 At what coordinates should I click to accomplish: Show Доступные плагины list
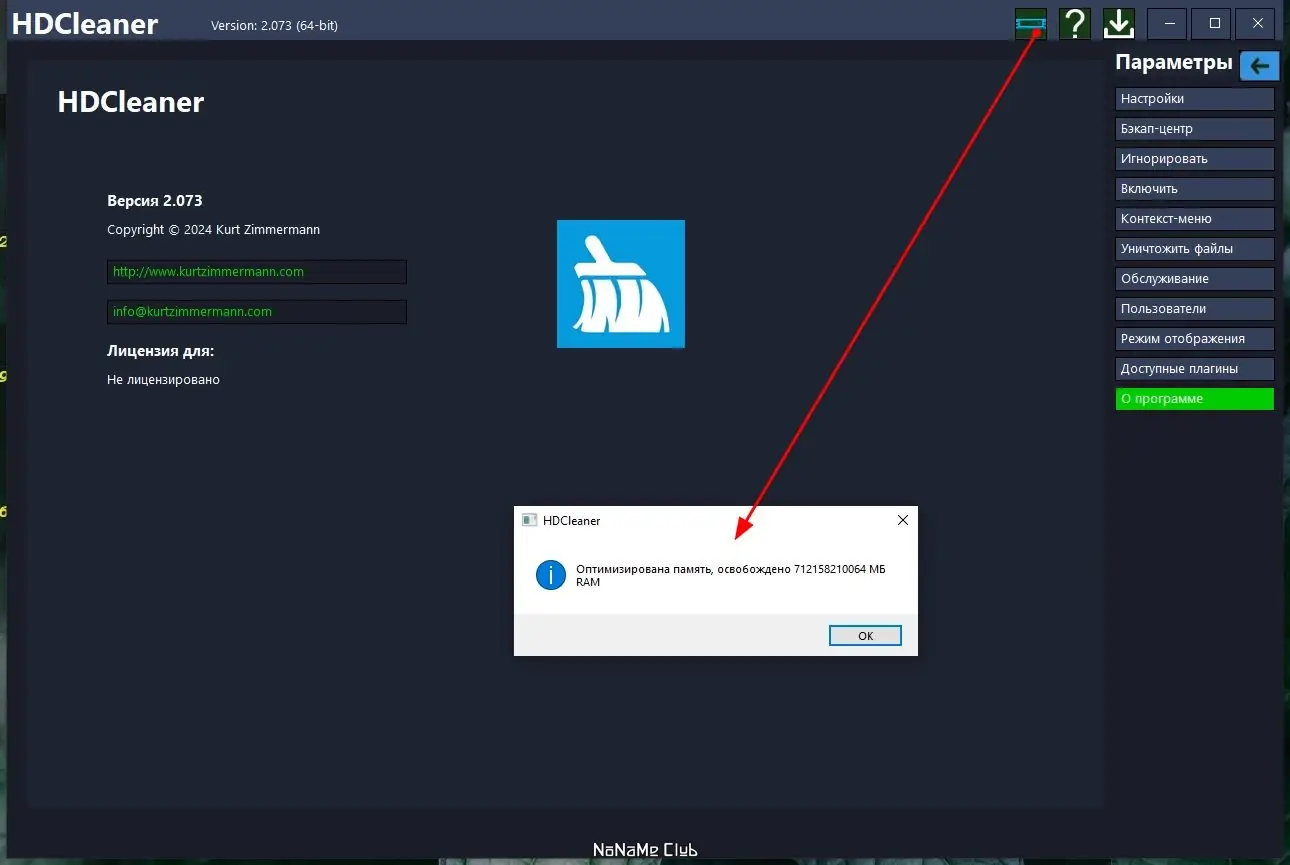[x=1195, y=369]
